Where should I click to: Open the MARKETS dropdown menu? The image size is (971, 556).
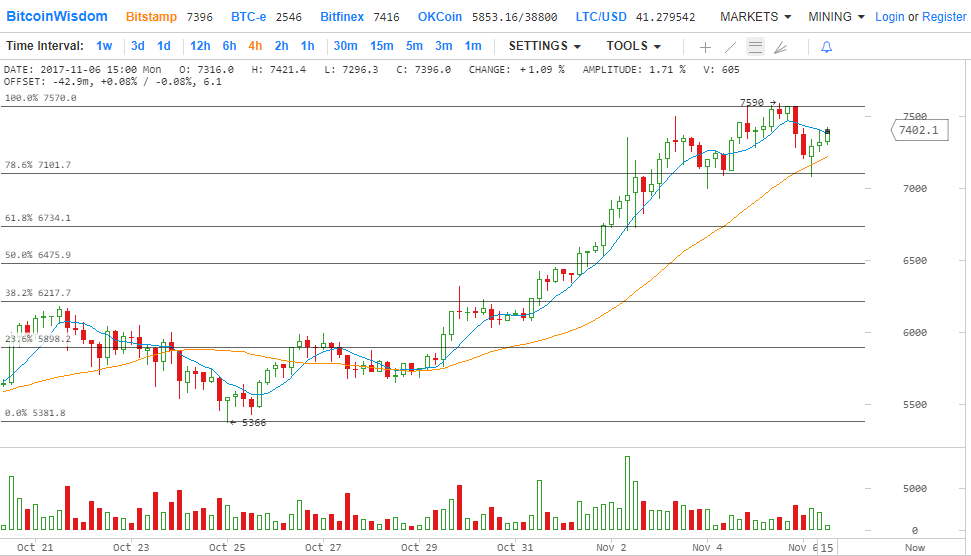pos(755,17)
